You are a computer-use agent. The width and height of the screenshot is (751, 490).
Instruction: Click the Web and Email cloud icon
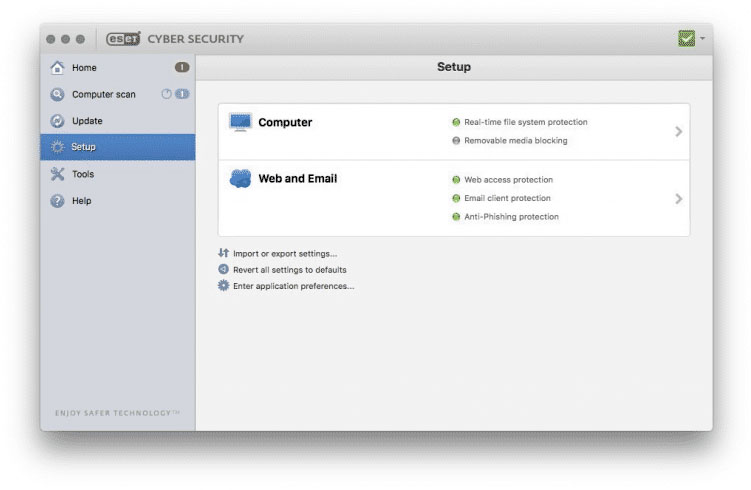coord(240,180)
